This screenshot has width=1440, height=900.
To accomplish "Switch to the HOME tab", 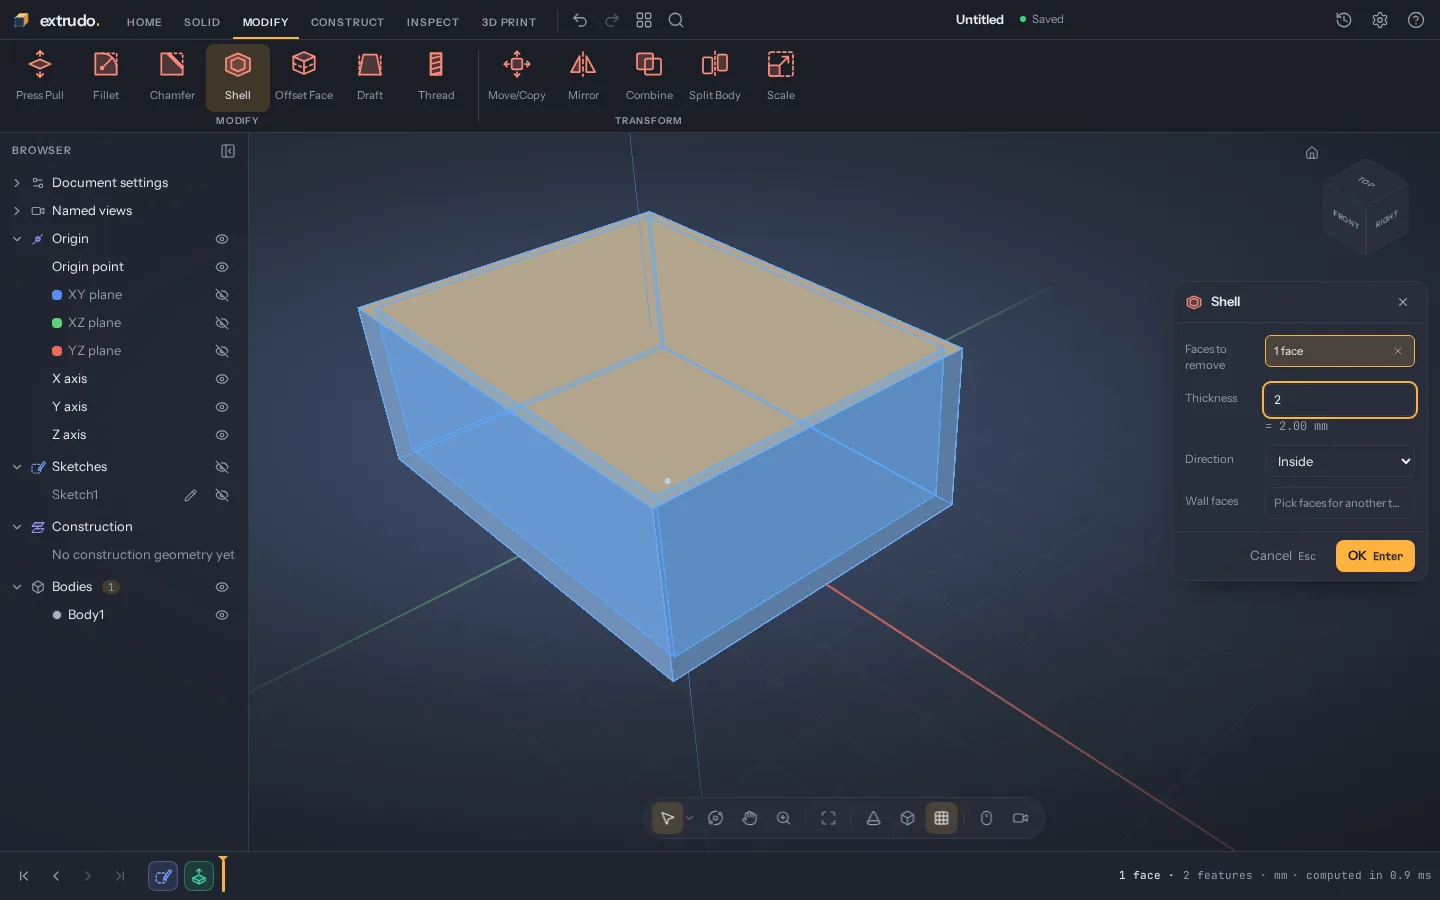I will point(144,22).
